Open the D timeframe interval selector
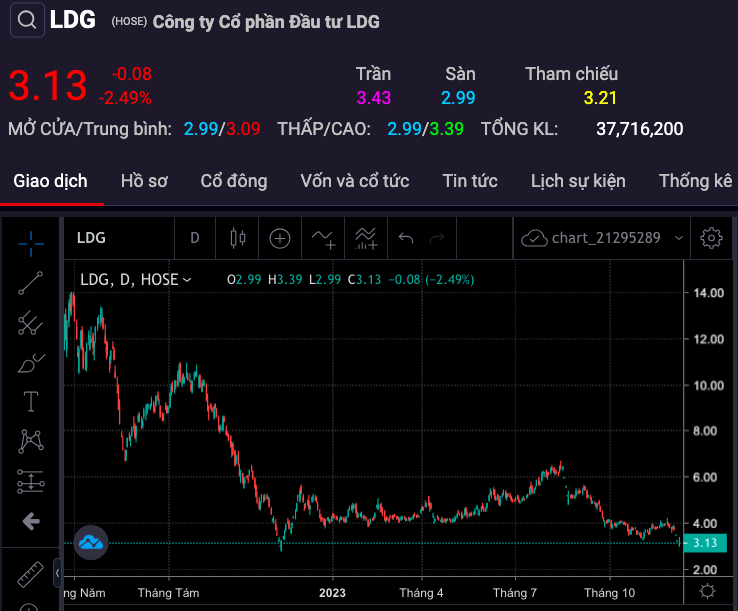This screenshot has width=738, height=611. [195, 238]
